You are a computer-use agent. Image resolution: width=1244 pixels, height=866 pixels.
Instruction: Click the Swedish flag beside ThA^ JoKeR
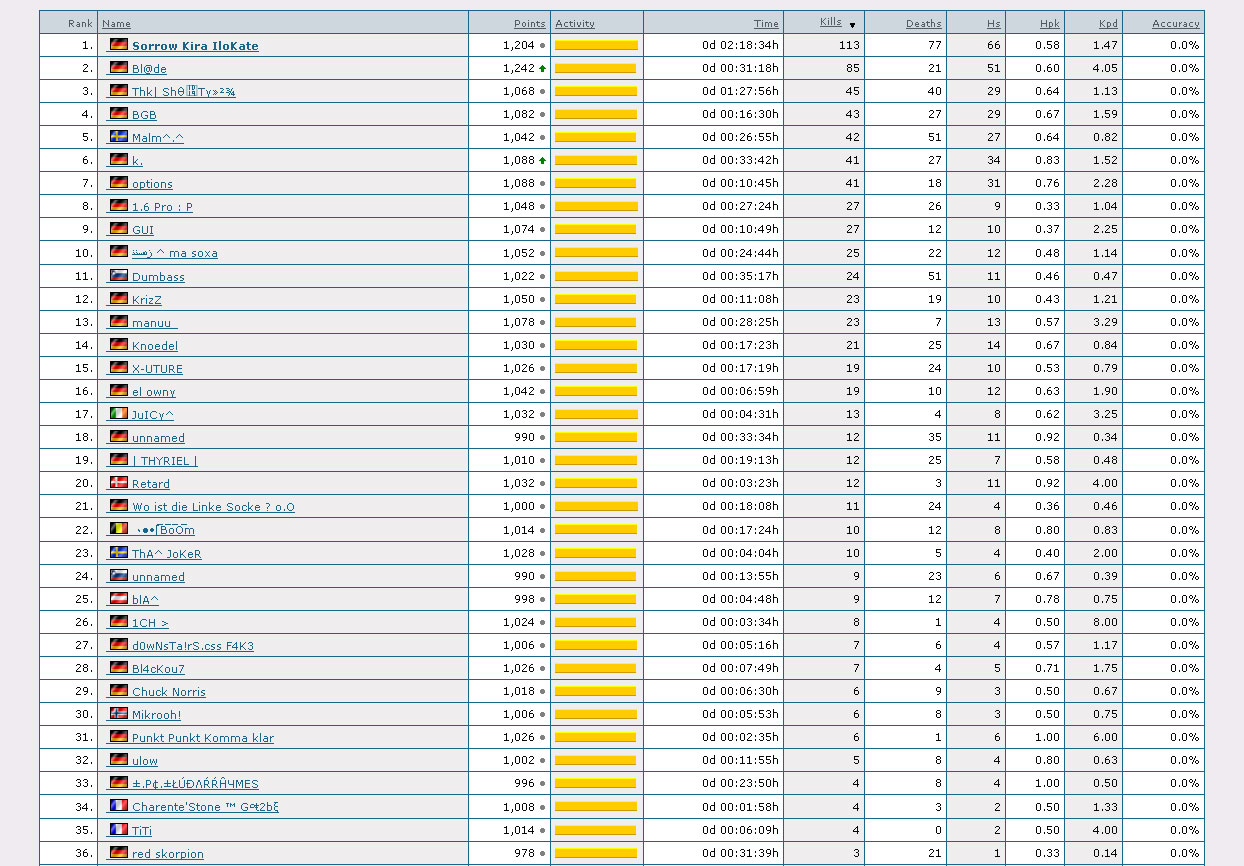coord(119,553)
